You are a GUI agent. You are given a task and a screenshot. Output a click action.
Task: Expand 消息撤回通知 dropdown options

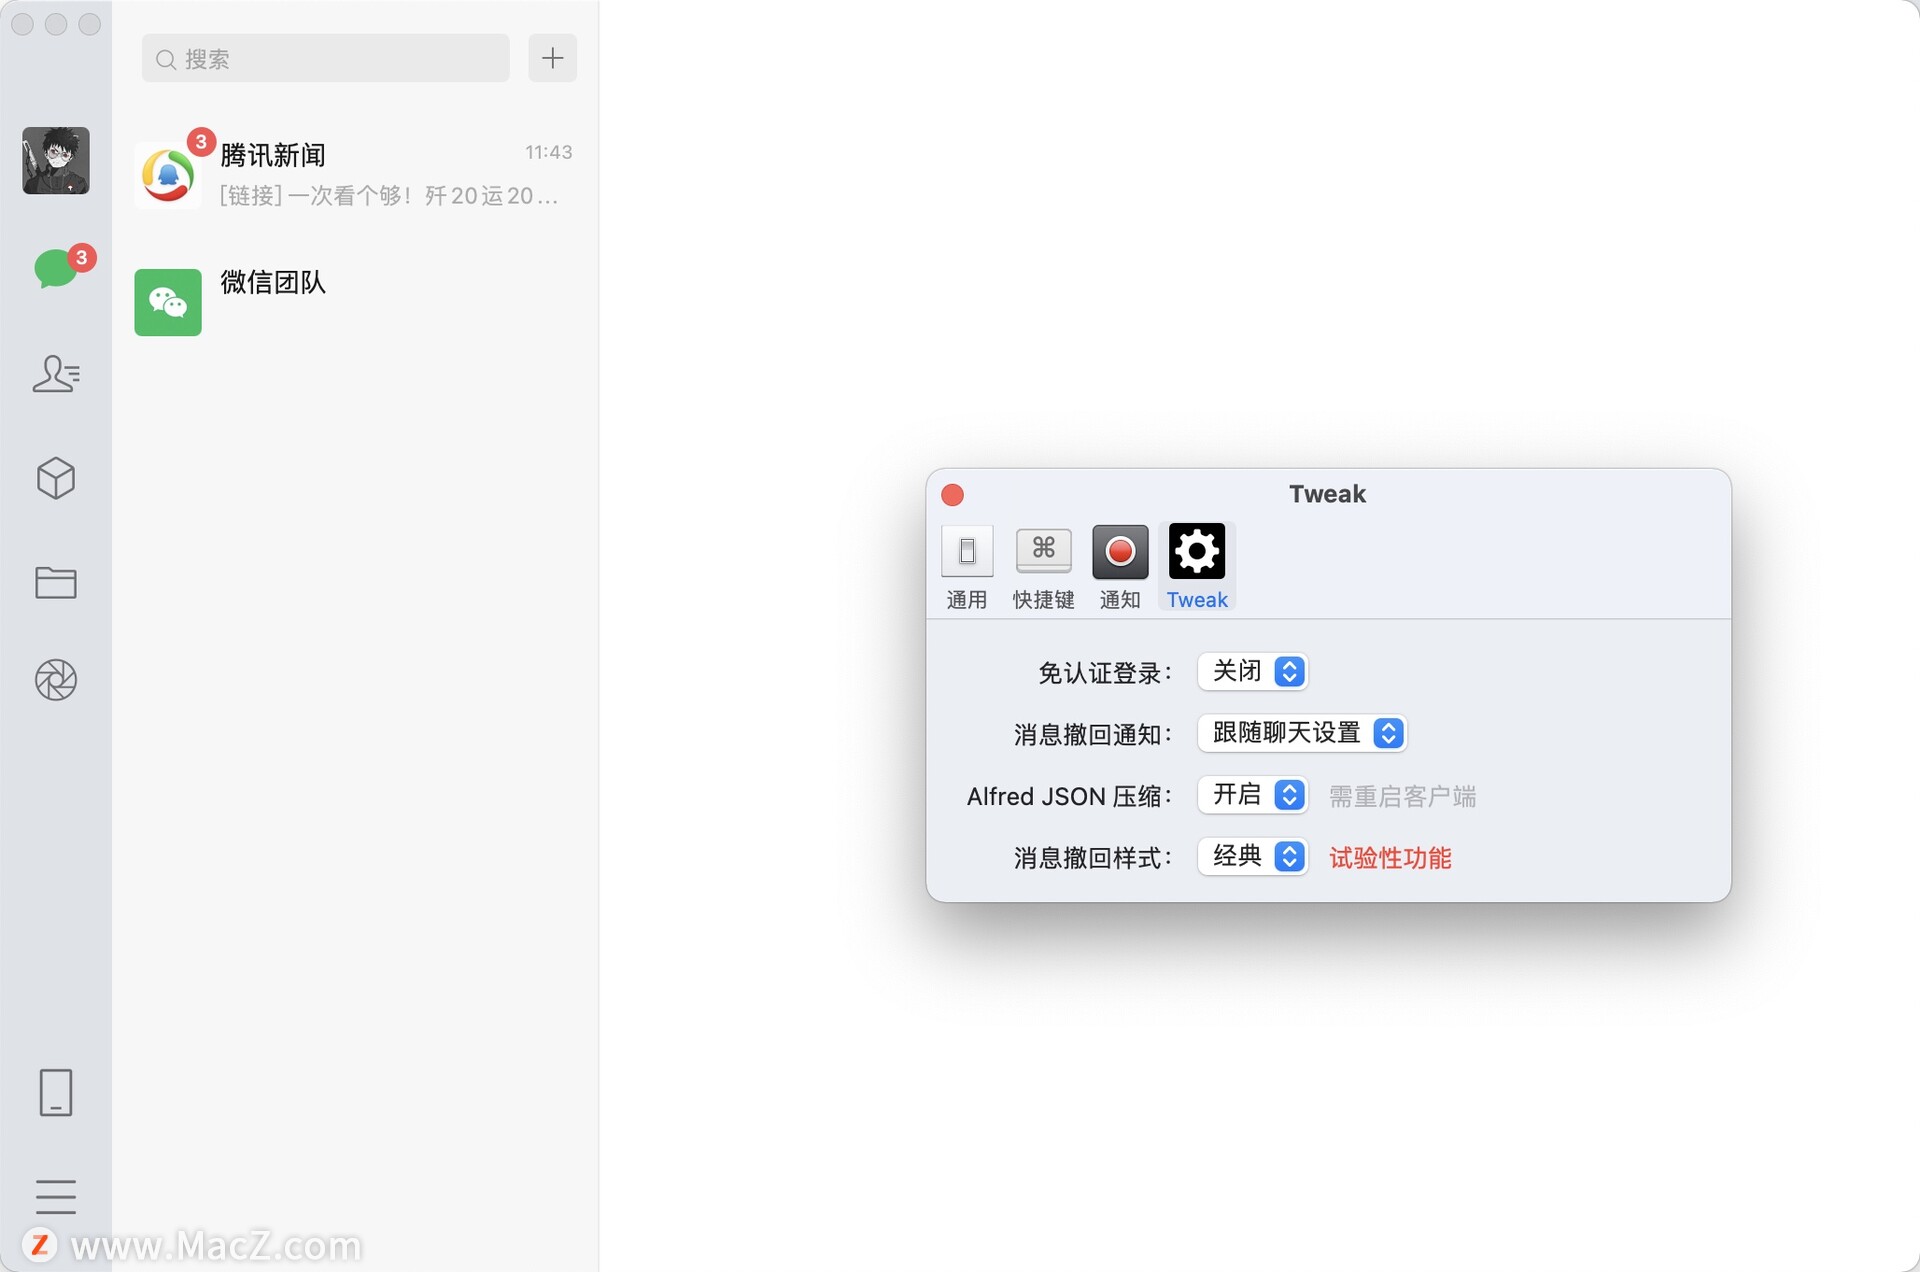click(x=1389, y=733)
